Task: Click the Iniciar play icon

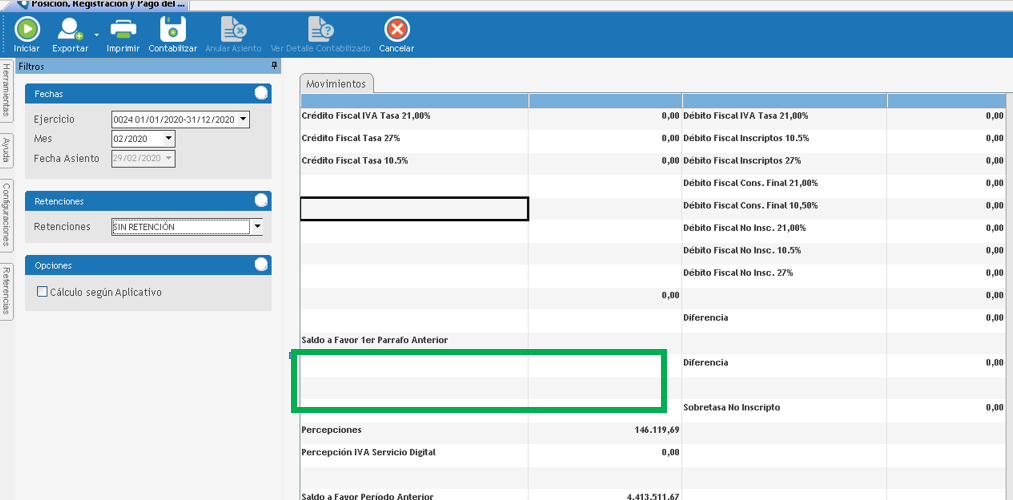Action: (27, 29)
